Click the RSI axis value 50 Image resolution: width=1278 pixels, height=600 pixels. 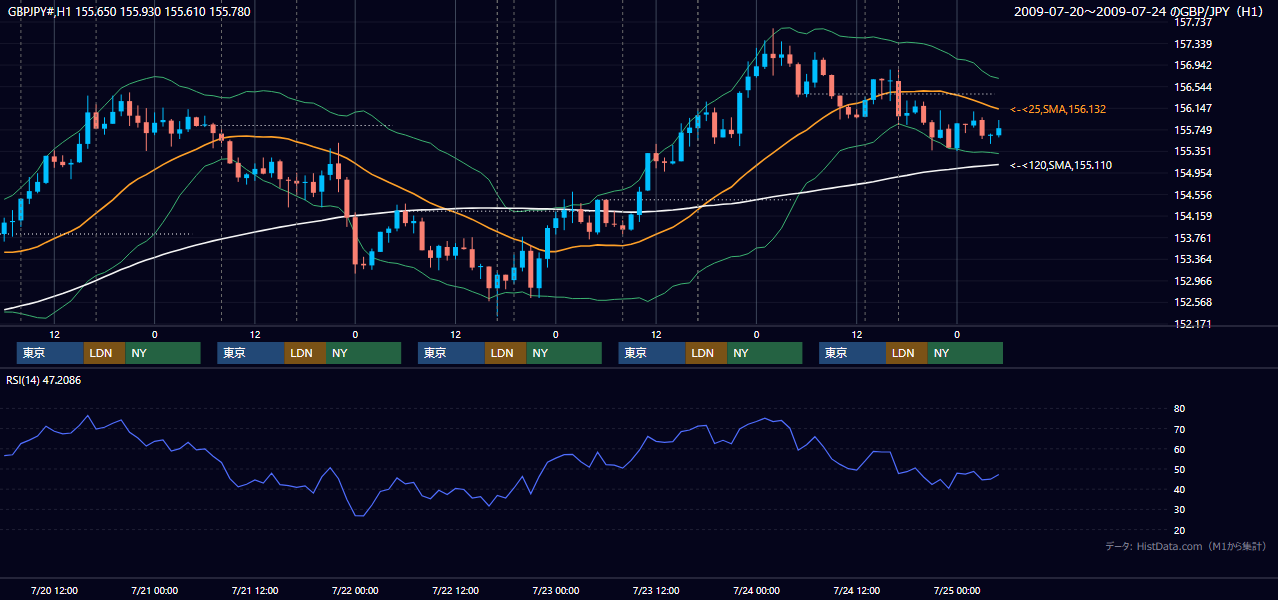point(1180,469)
